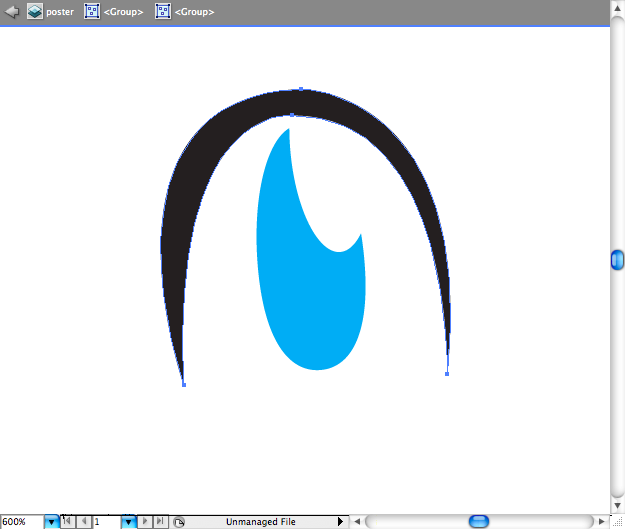Click the horizontal scrollbar right arrow
The width and height of the screenshot is (625, 529).
click(602, 521)
